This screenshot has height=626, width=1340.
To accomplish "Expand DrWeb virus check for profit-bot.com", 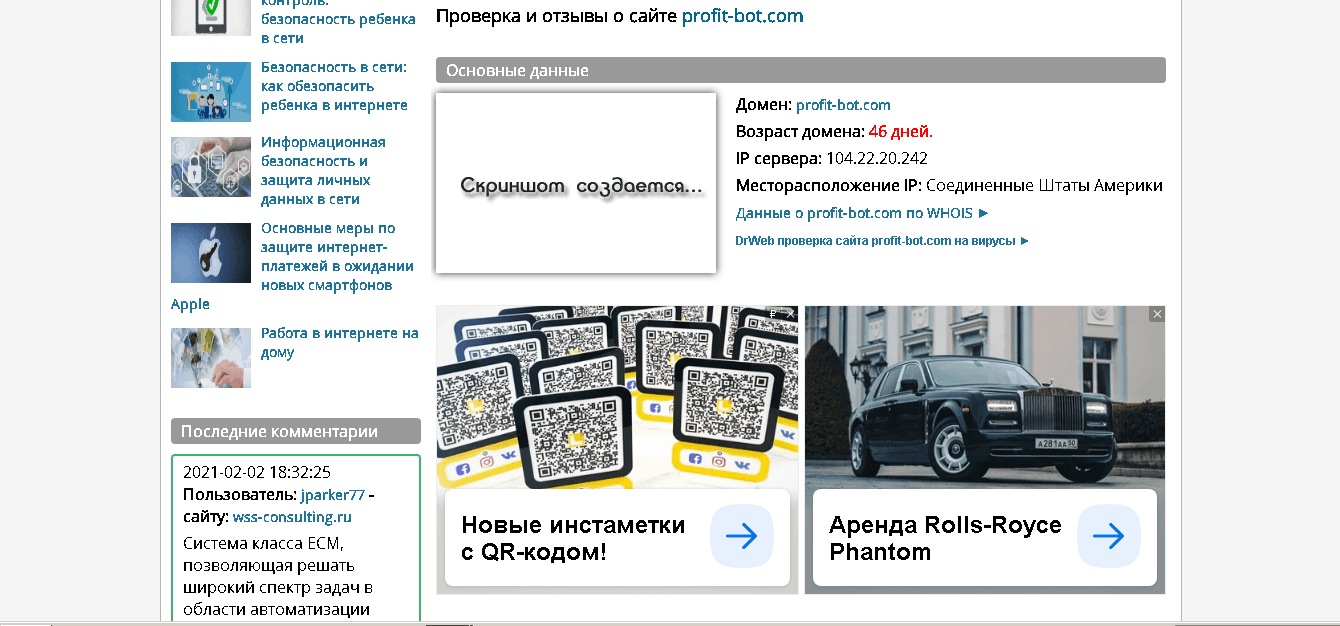I will click(881, 241).
